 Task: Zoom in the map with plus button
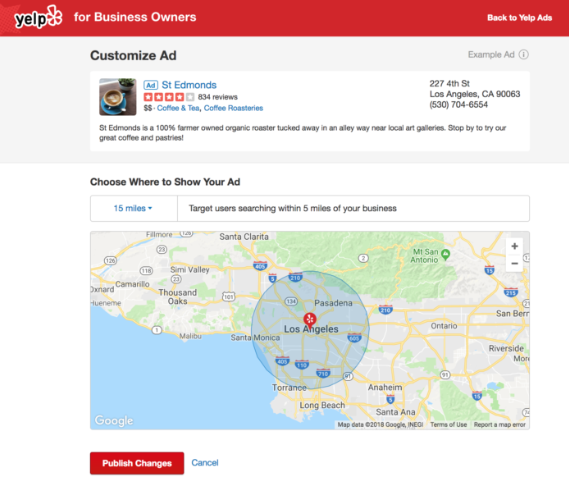pyautogui.click(x=514, y=246)
